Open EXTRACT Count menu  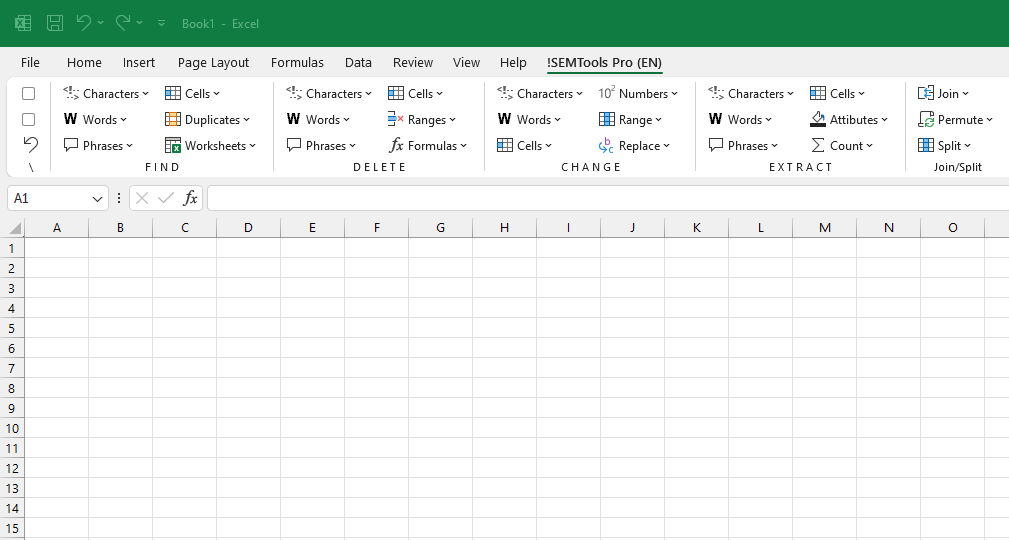842,145
